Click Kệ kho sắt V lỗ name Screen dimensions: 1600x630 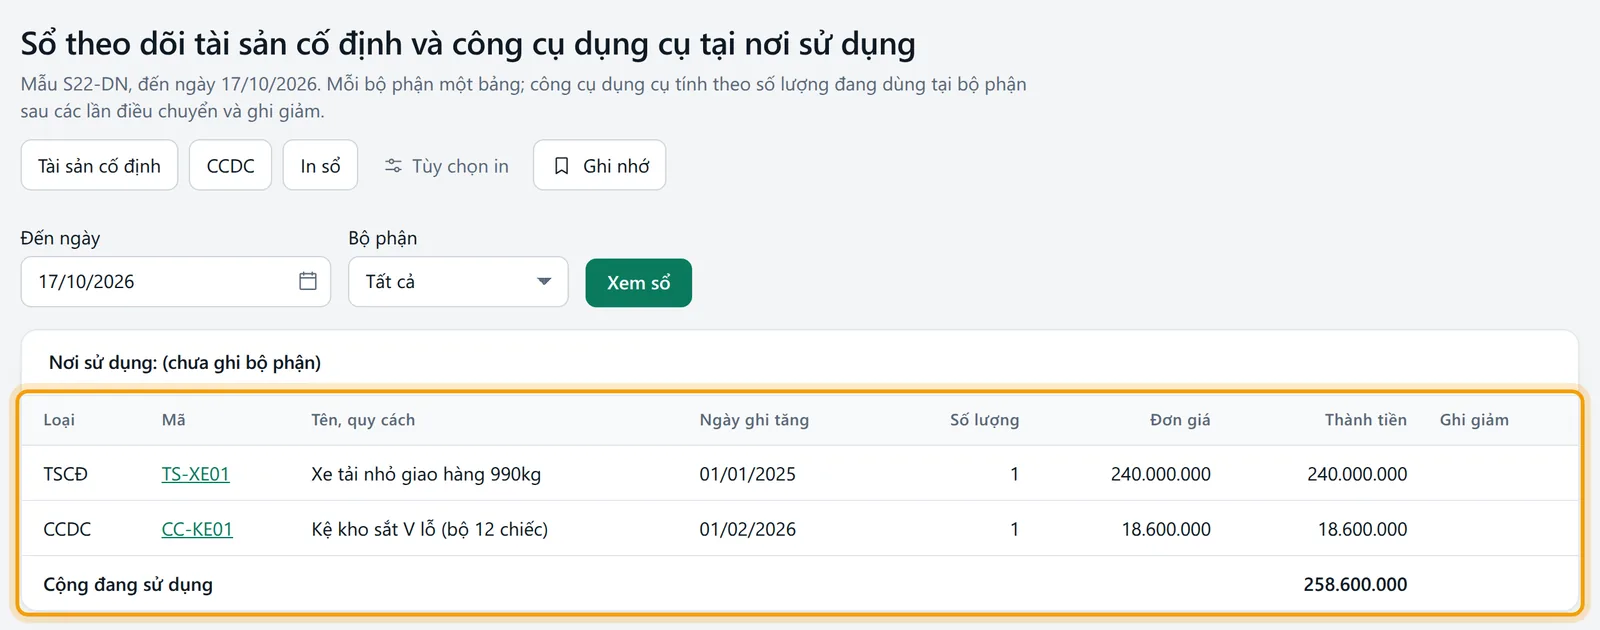429,529
